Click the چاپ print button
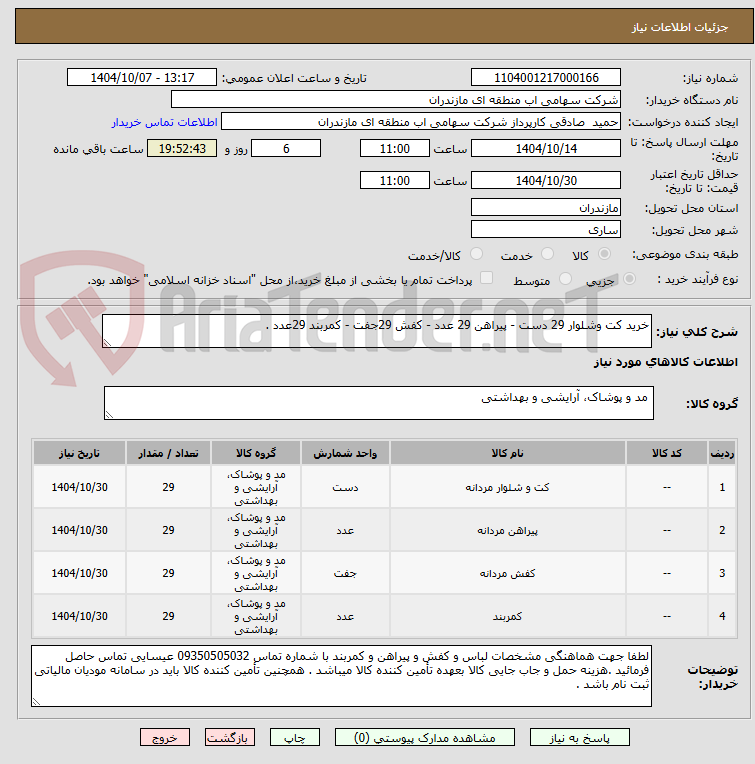This screenshot has height=764, width=755. (x=295, y=738)
